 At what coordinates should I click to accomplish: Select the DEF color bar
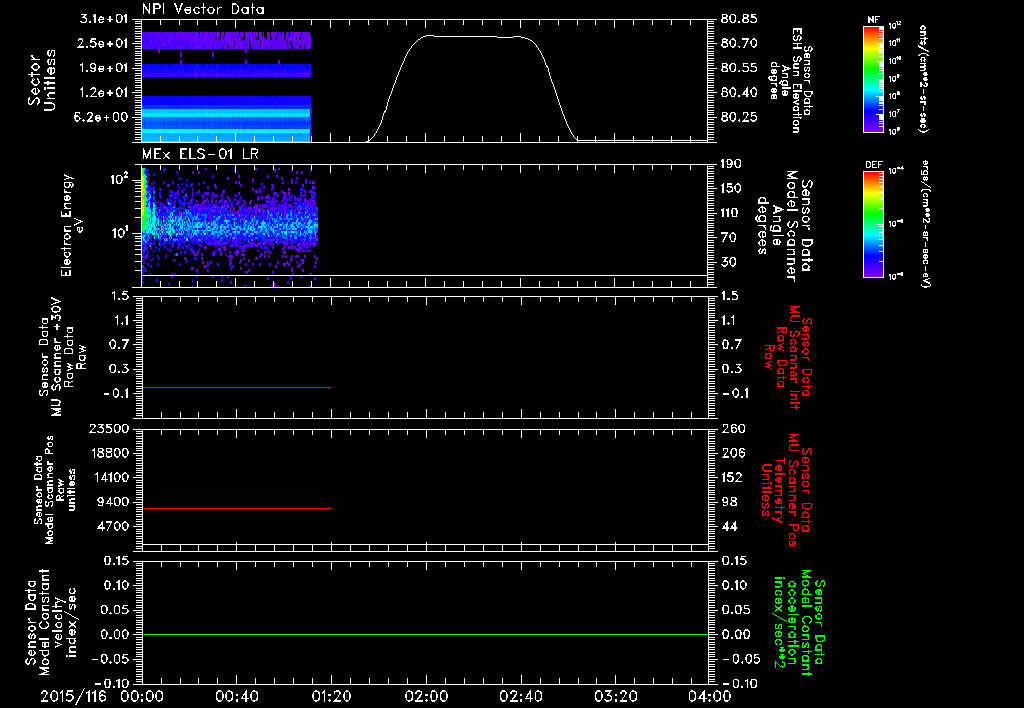tap(873, 224)
